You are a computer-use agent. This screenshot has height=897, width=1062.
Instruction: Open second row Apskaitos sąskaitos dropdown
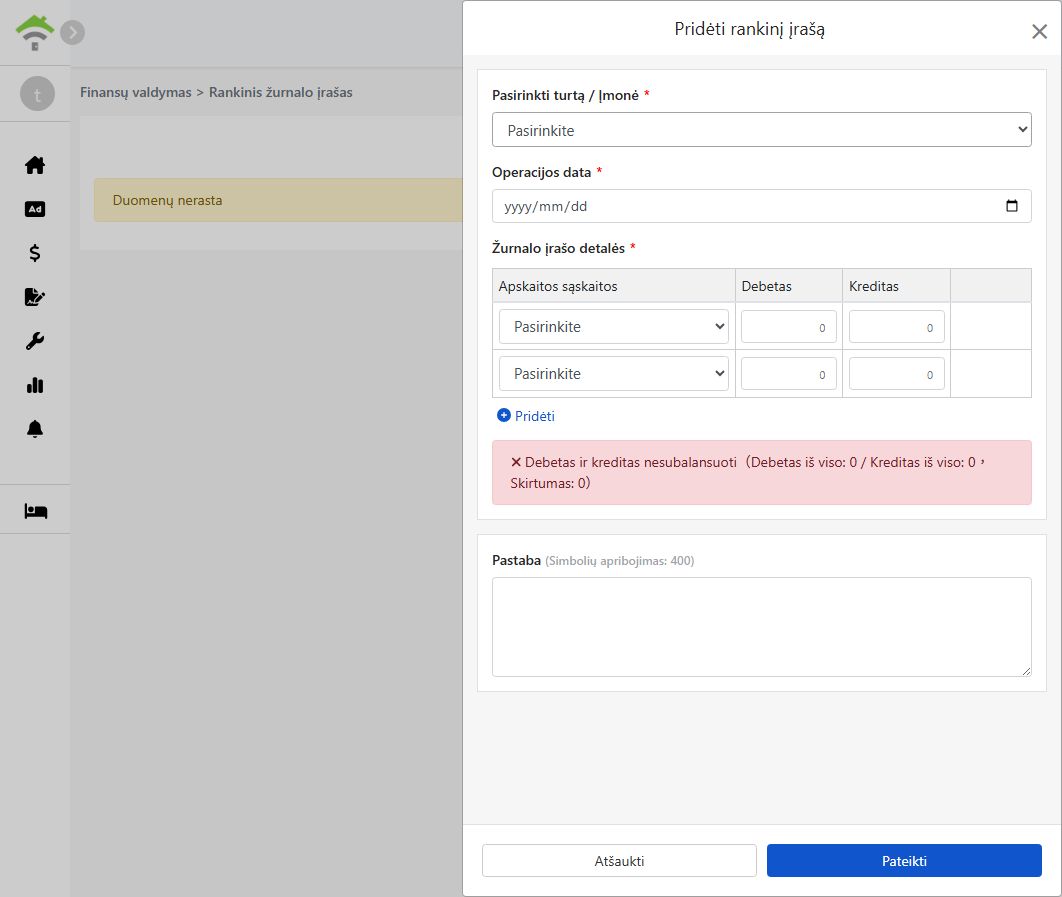click(x=614, y=373)
